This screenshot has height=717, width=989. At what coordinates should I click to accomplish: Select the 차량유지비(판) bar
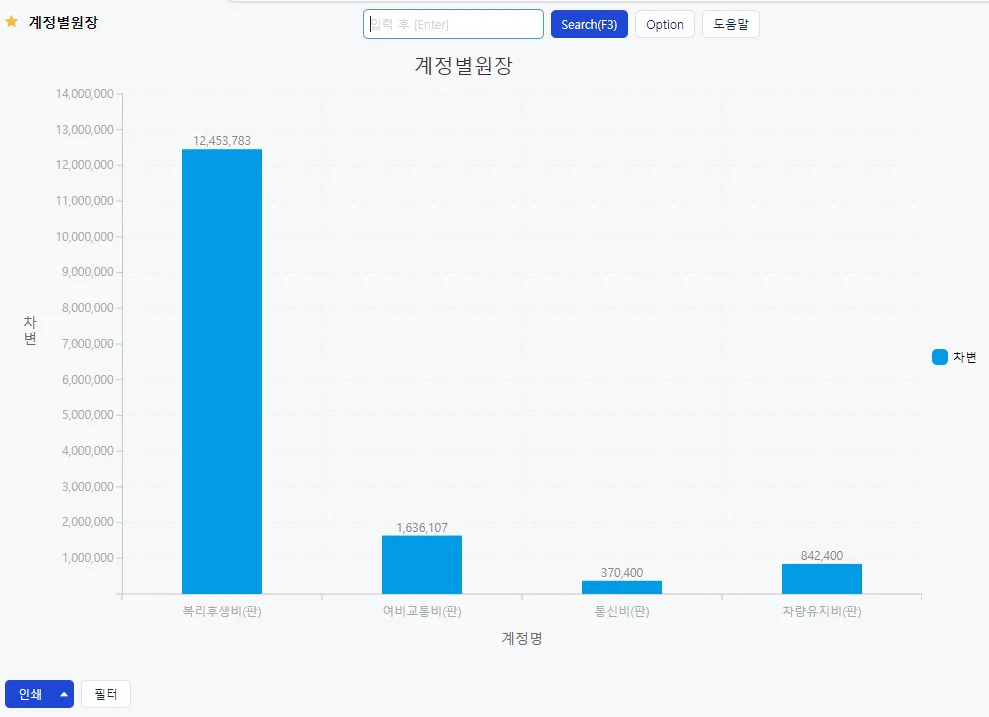click(822, 579)
